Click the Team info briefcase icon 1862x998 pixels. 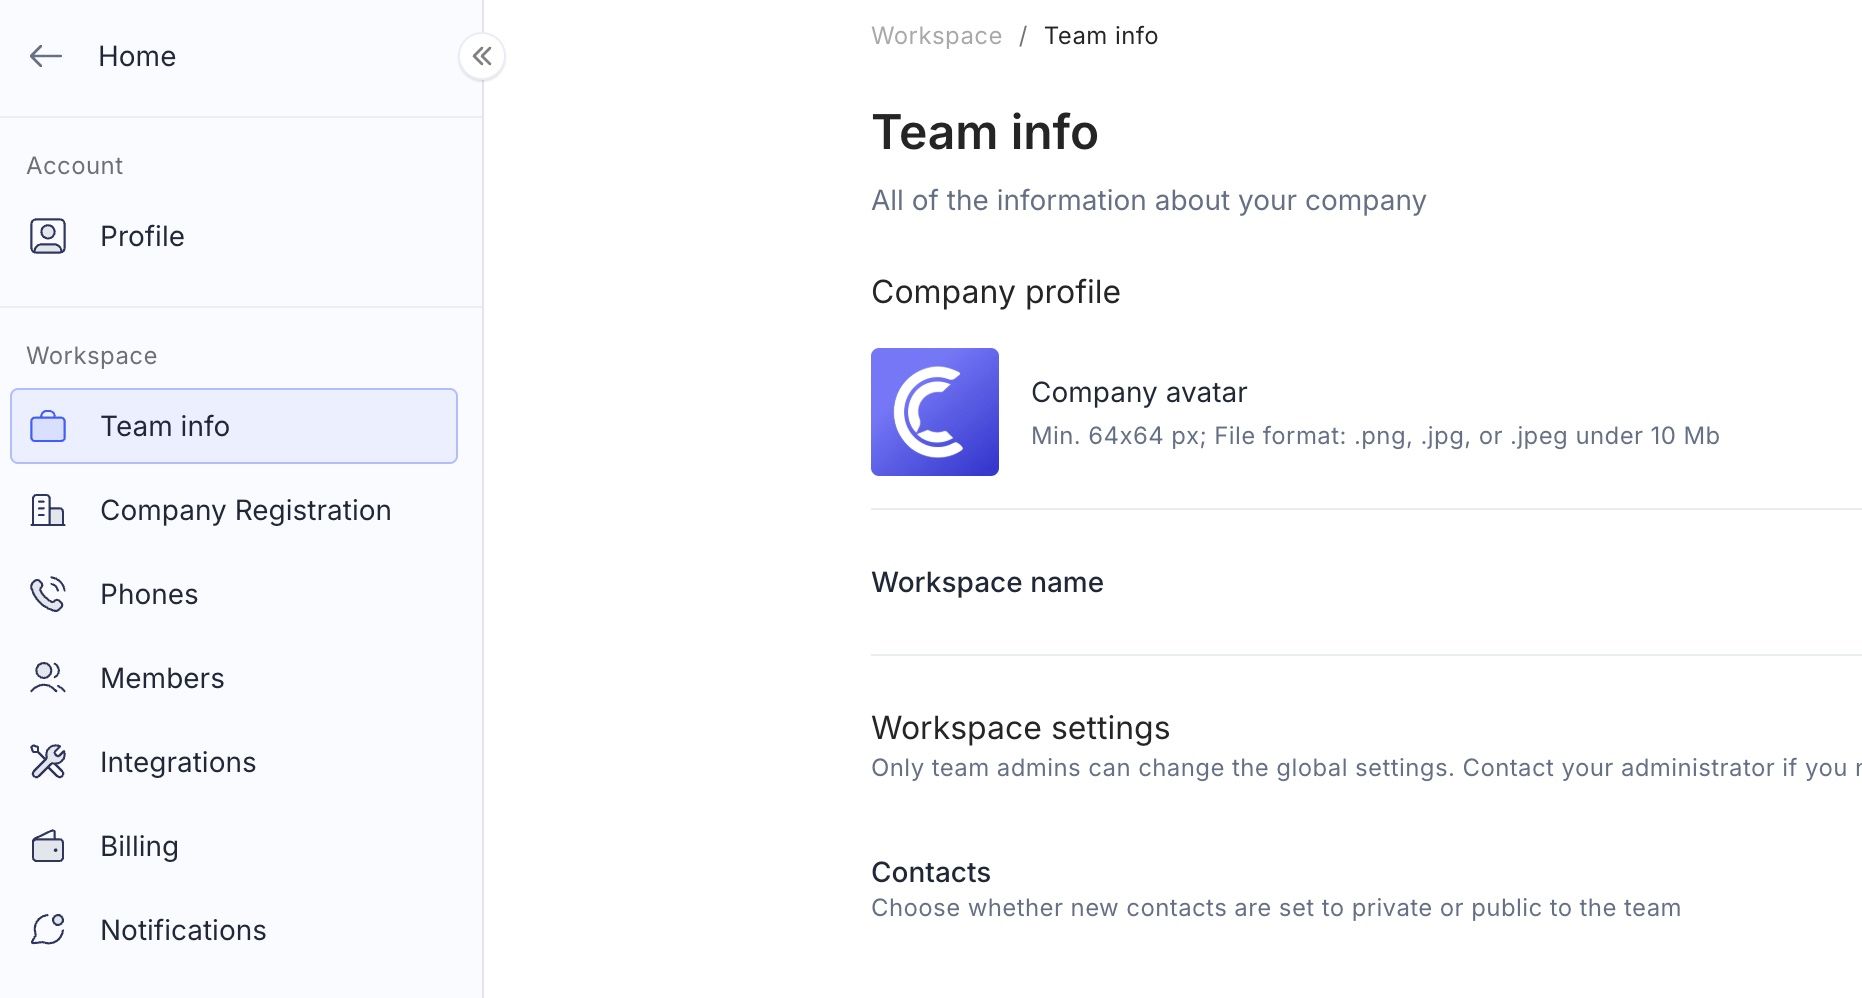pyautogui.click(x=48, y=427)
